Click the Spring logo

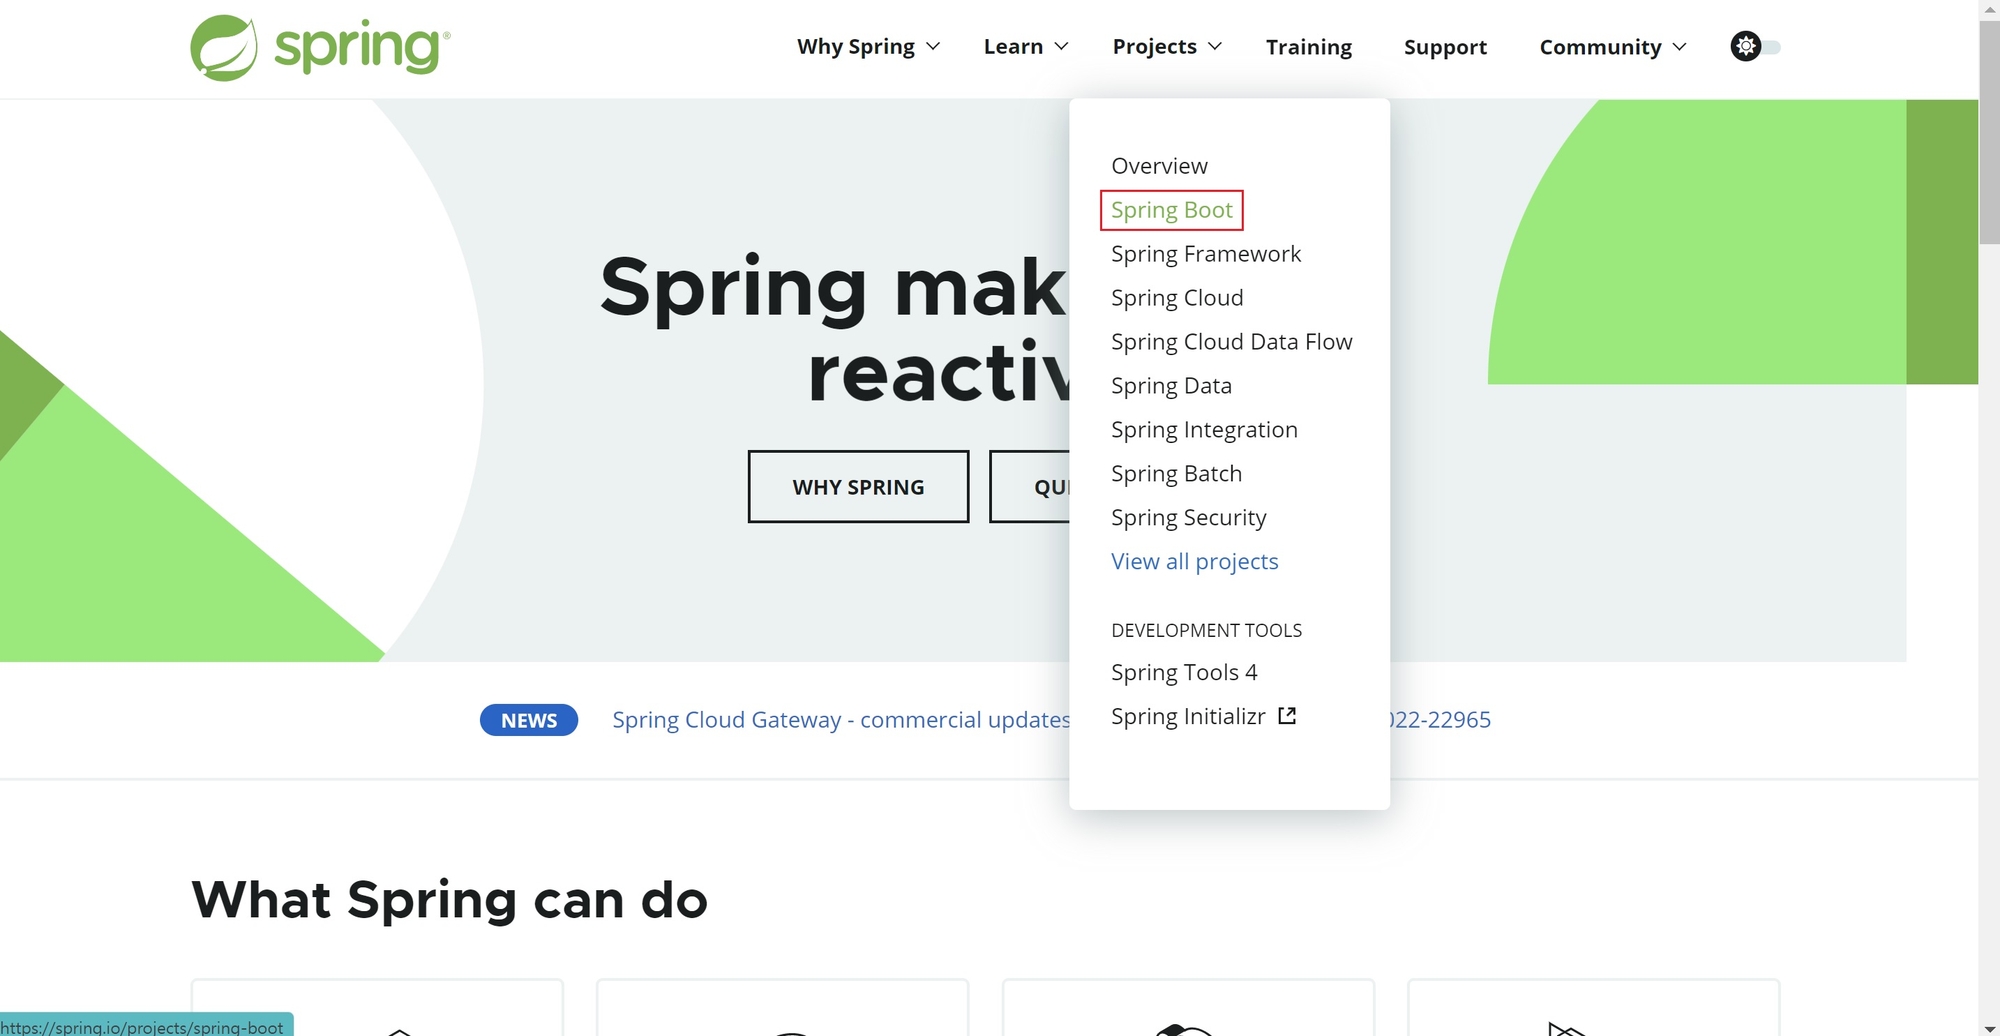coord(320,47)
